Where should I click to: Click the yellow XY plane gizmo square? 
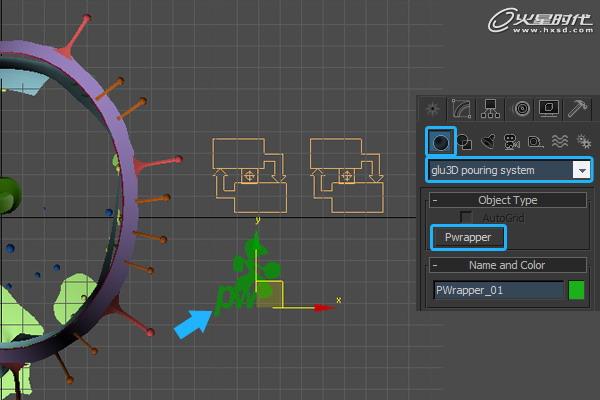click(x=269, y=294)
